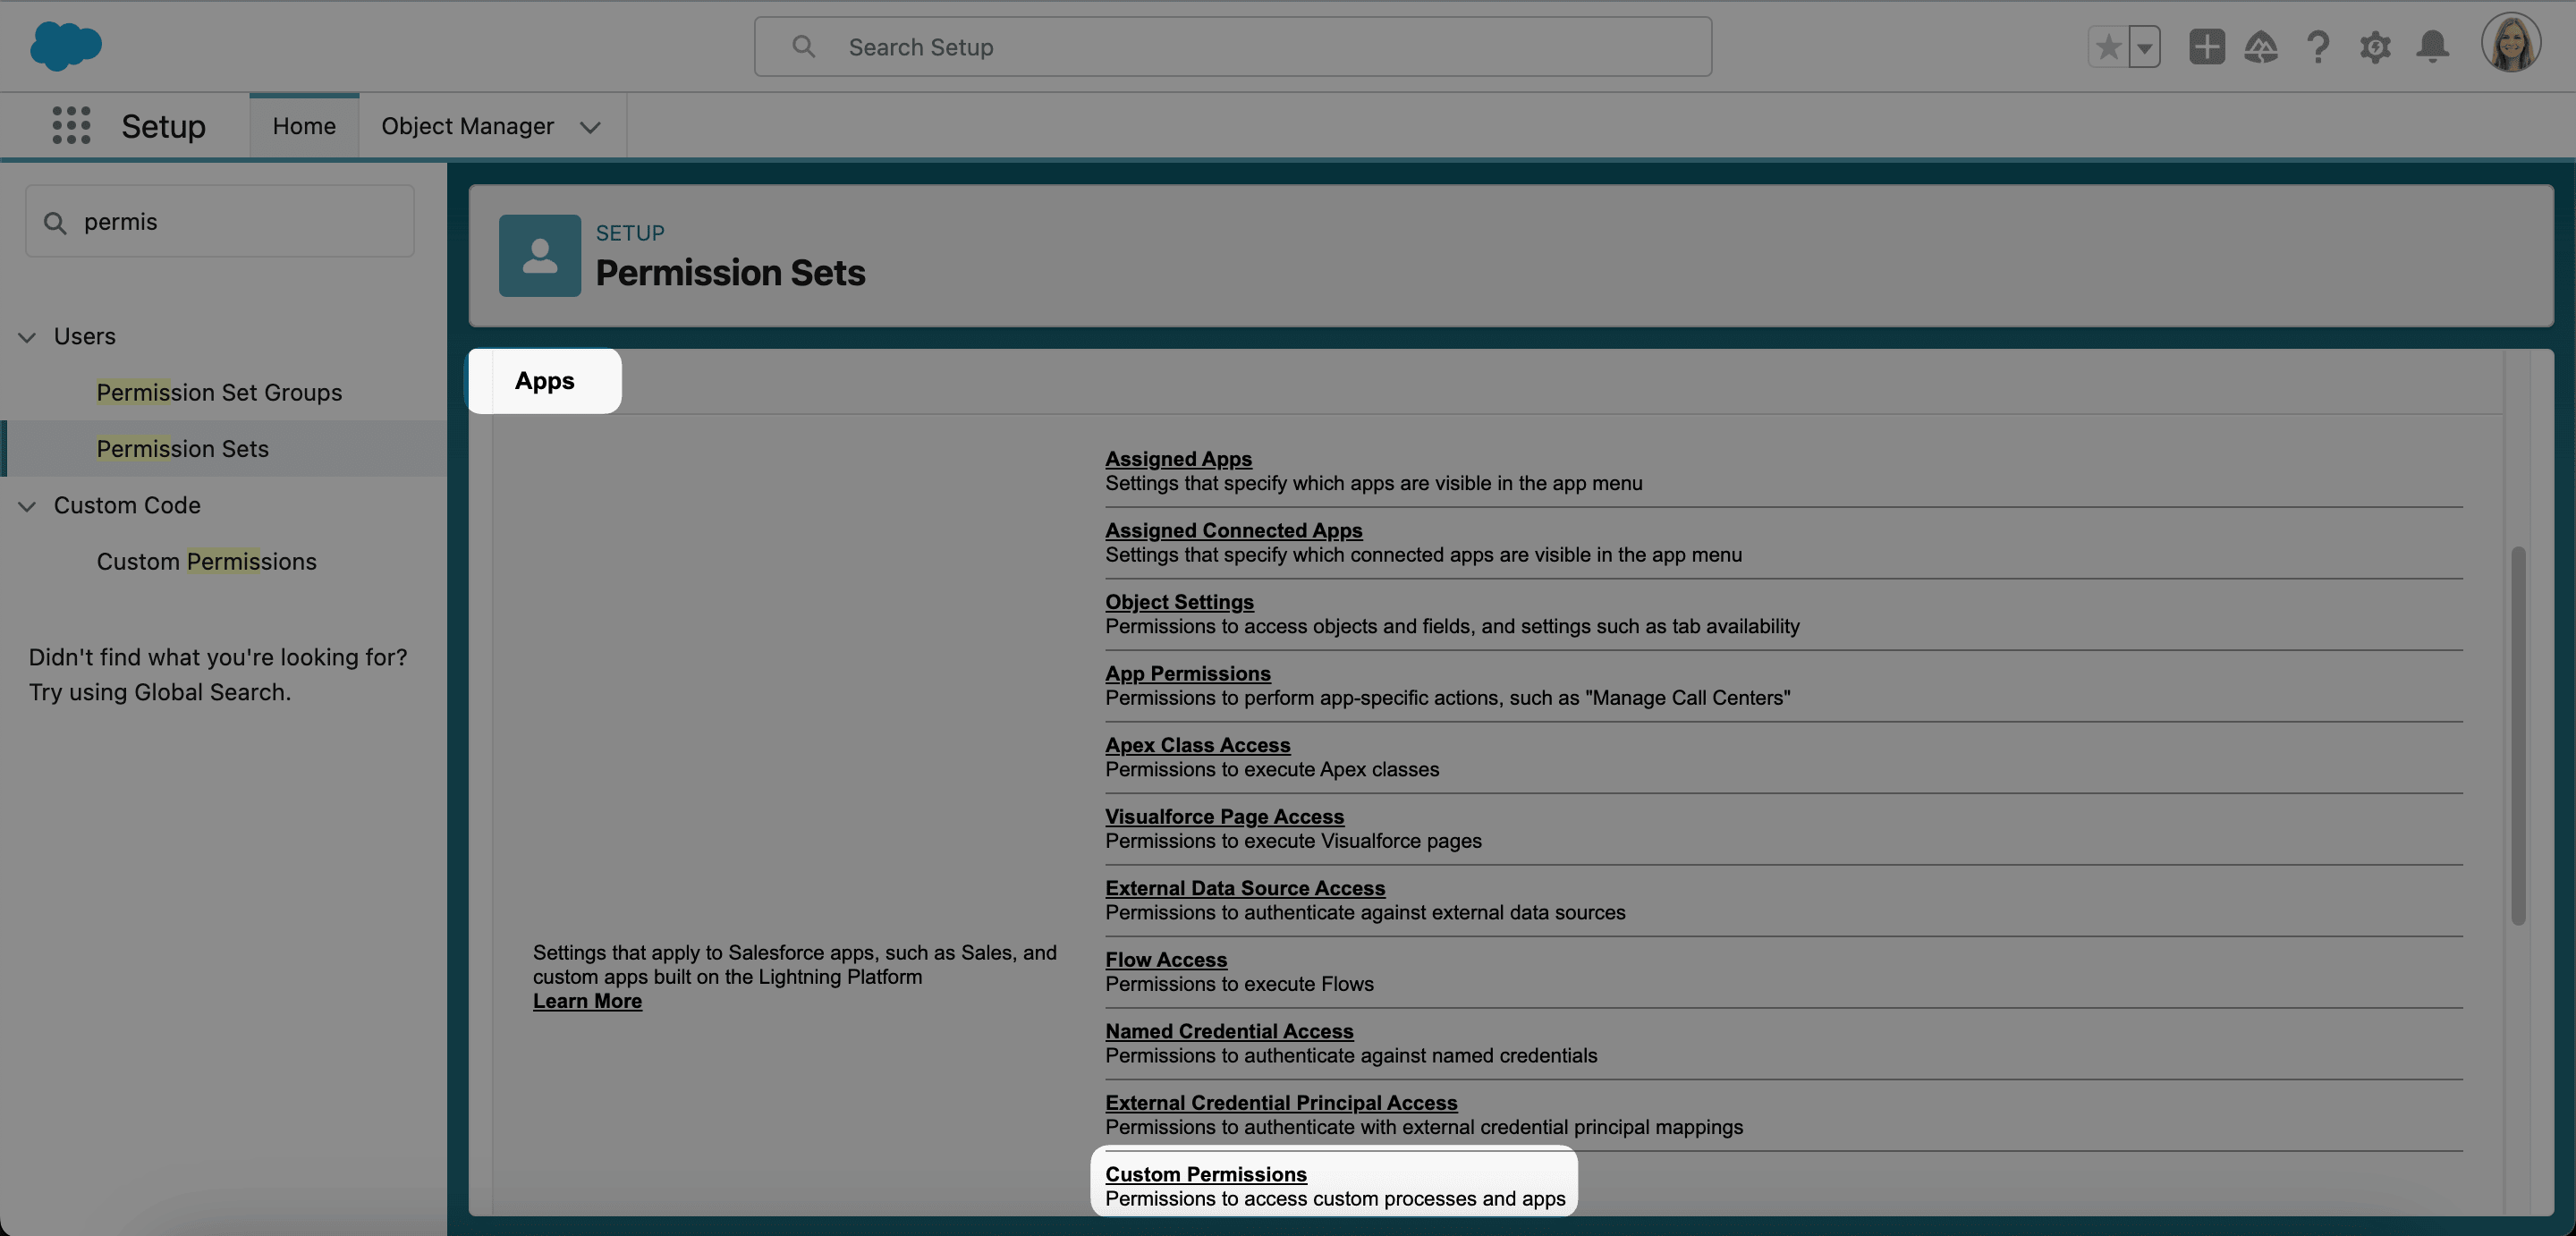
Task: Click the Learn More link
Action: pos(587,1000)
